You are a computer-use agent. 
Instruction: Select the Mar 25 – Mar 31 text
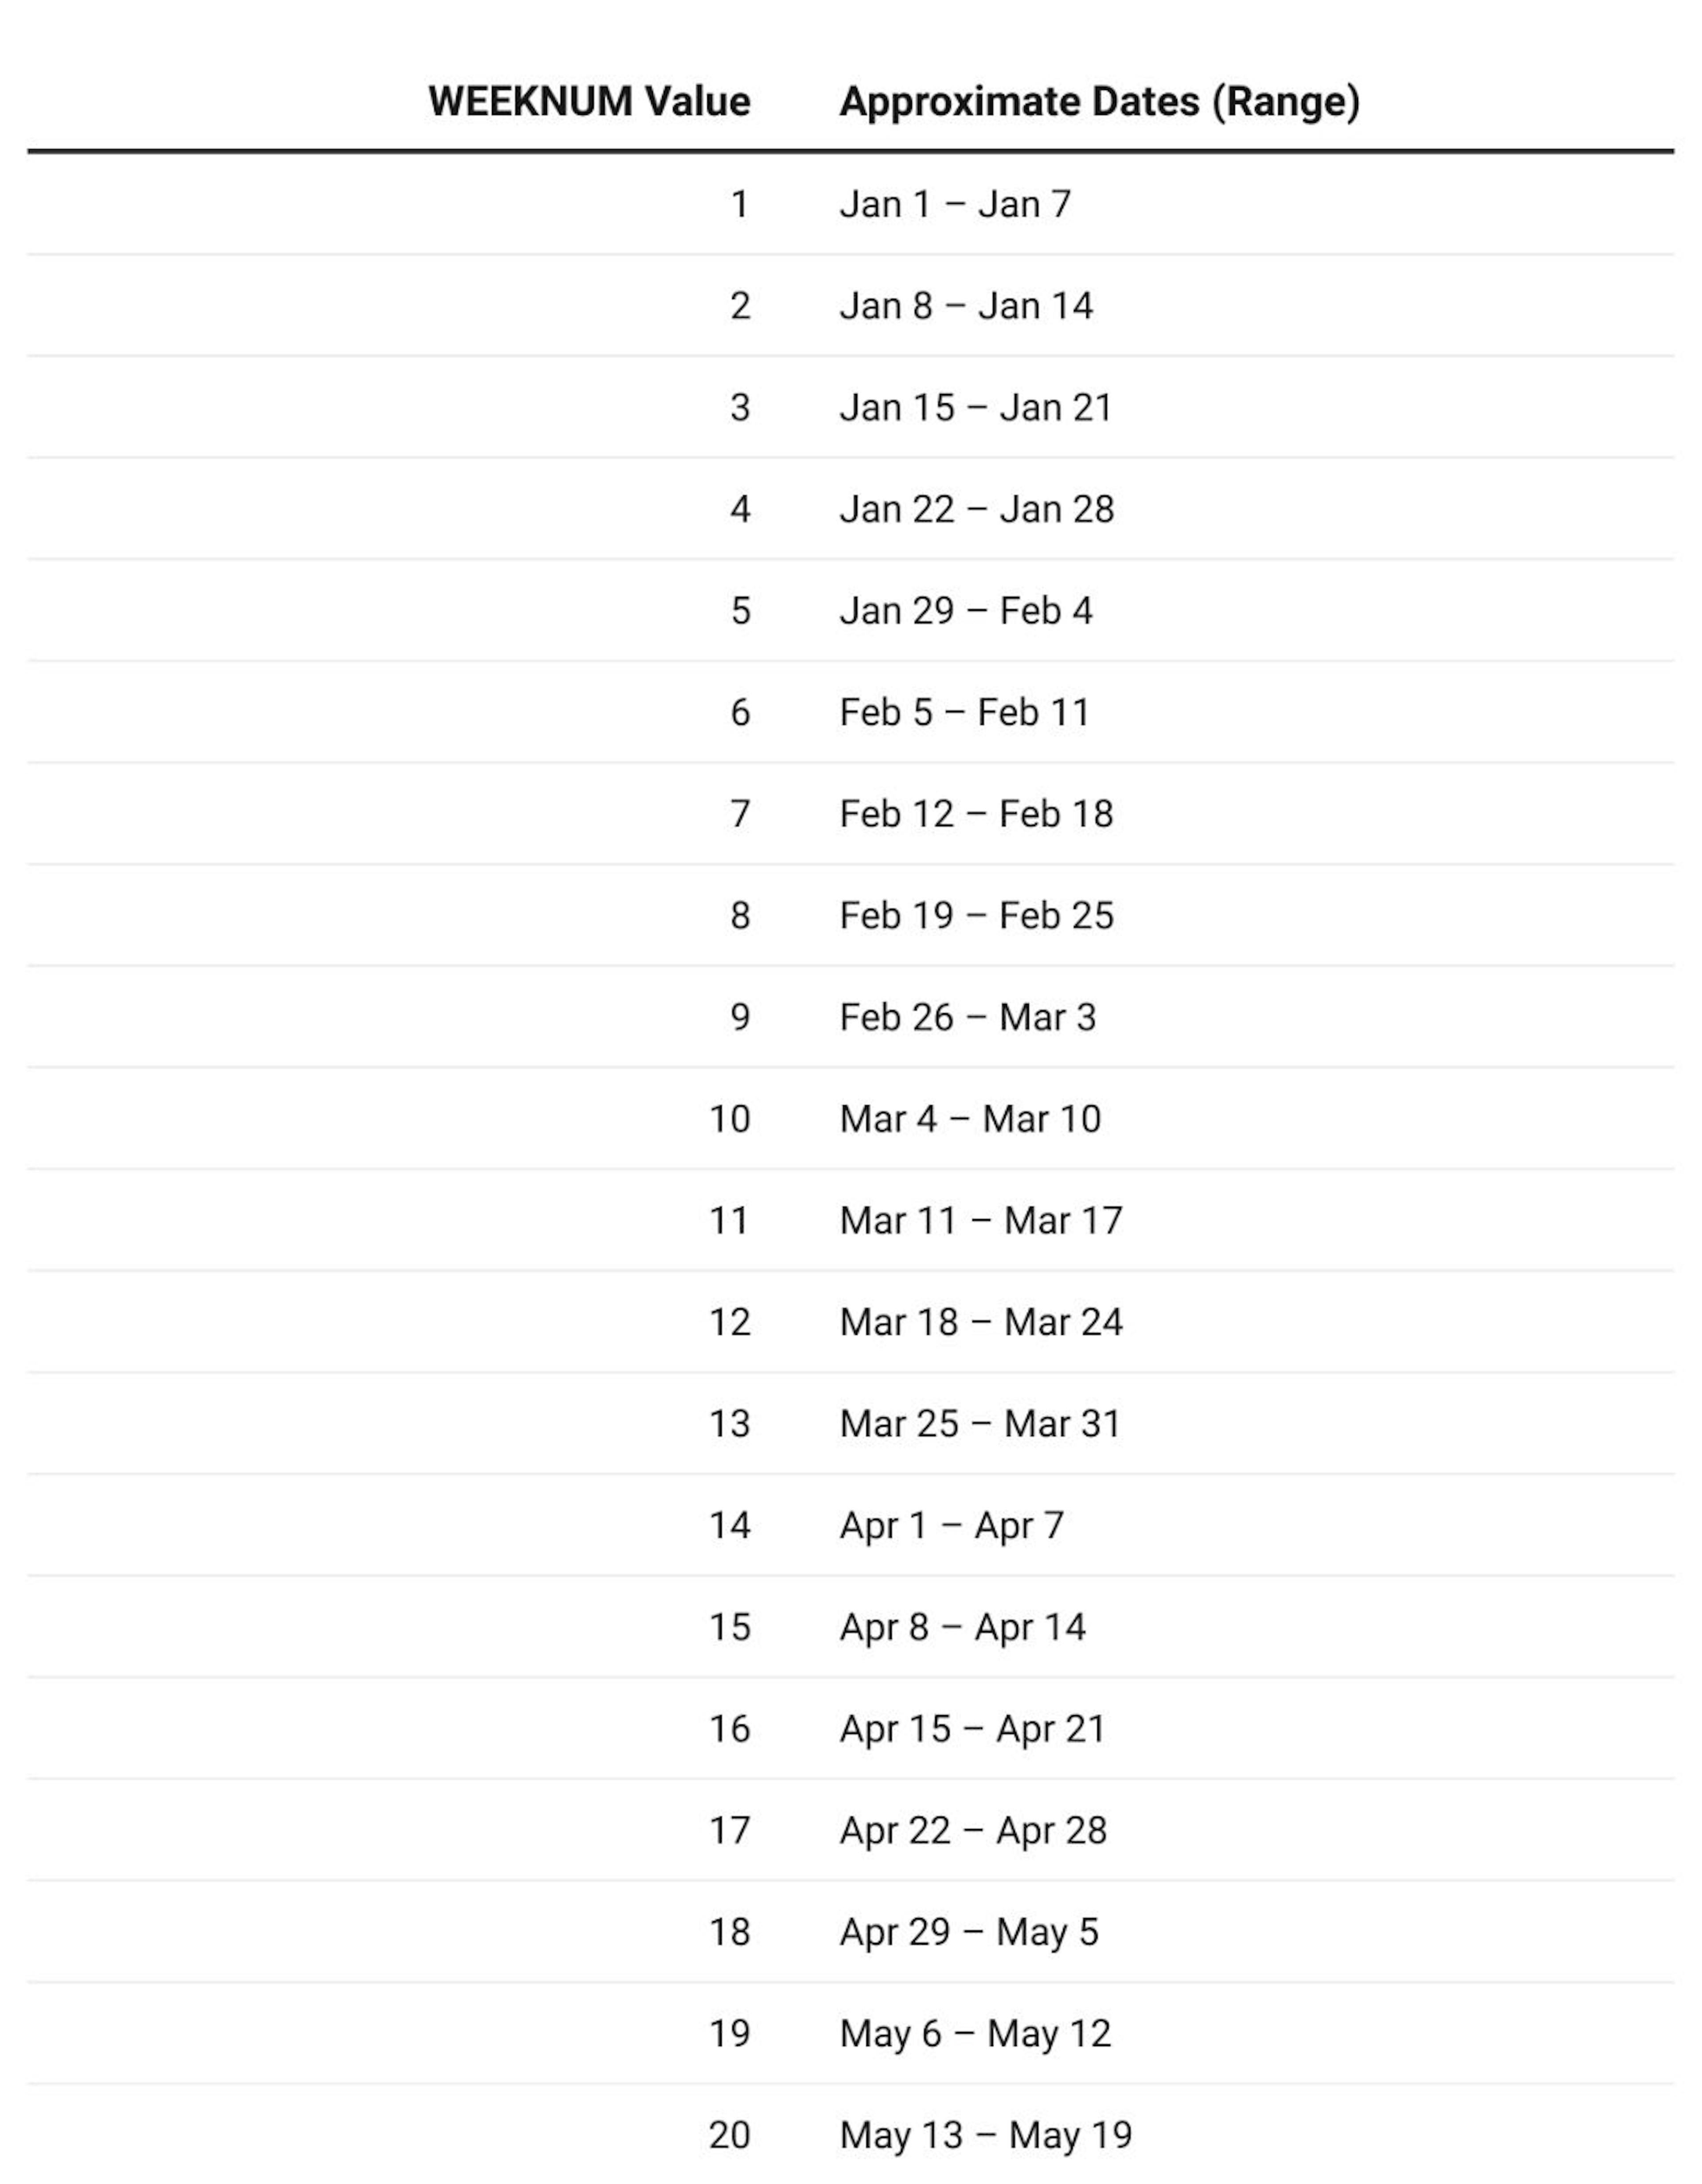980,1424
